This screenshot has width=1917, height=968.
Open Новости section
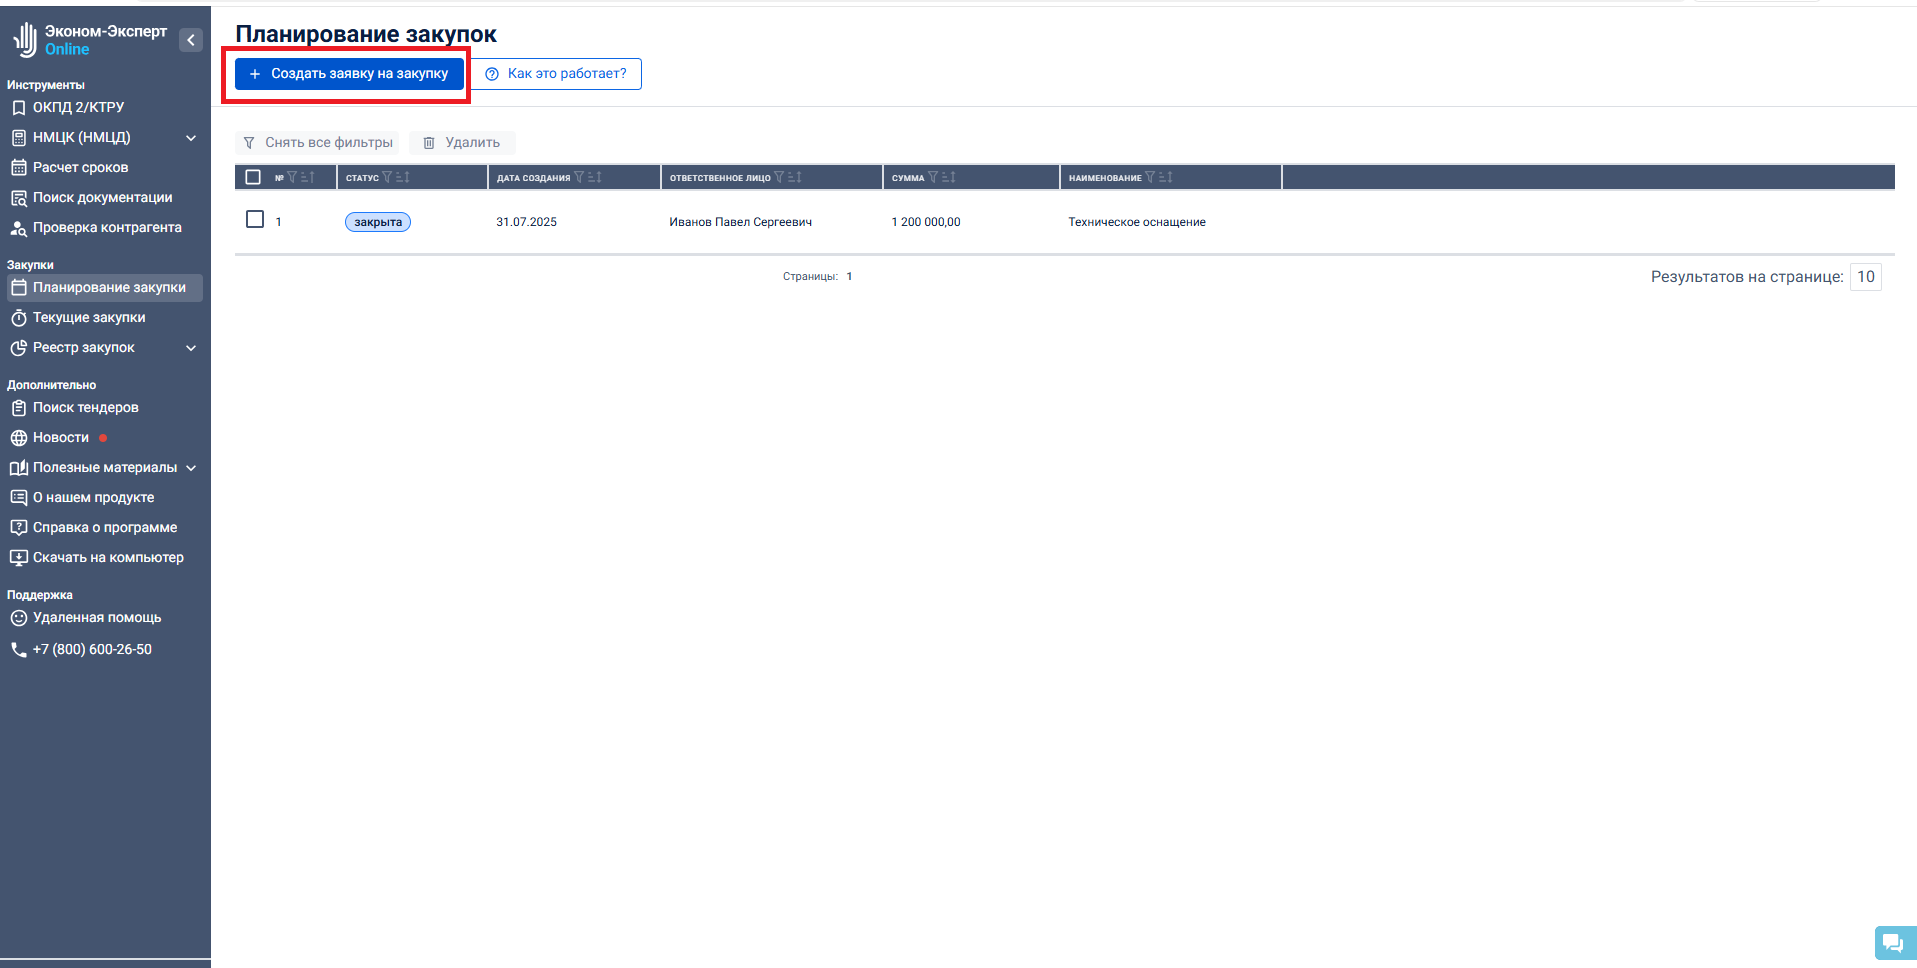click(60, 437)
